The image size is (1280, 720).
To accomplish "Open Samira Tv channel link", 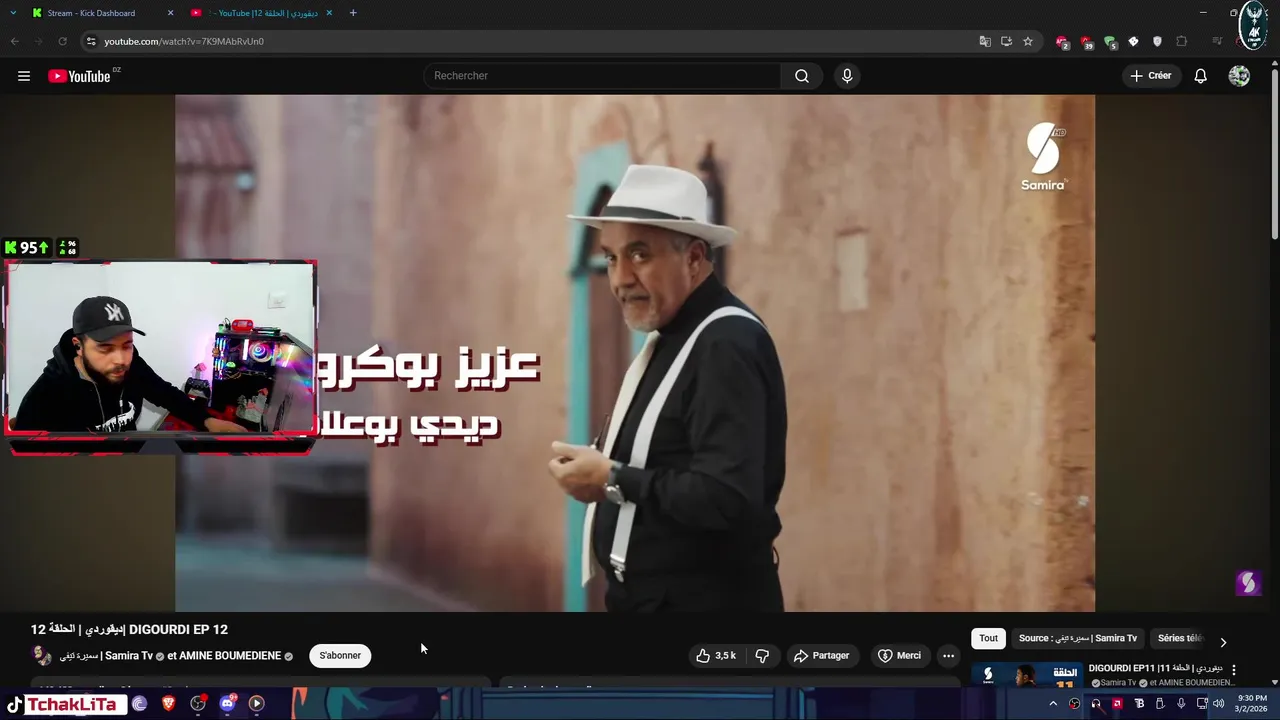I will 106,656.
